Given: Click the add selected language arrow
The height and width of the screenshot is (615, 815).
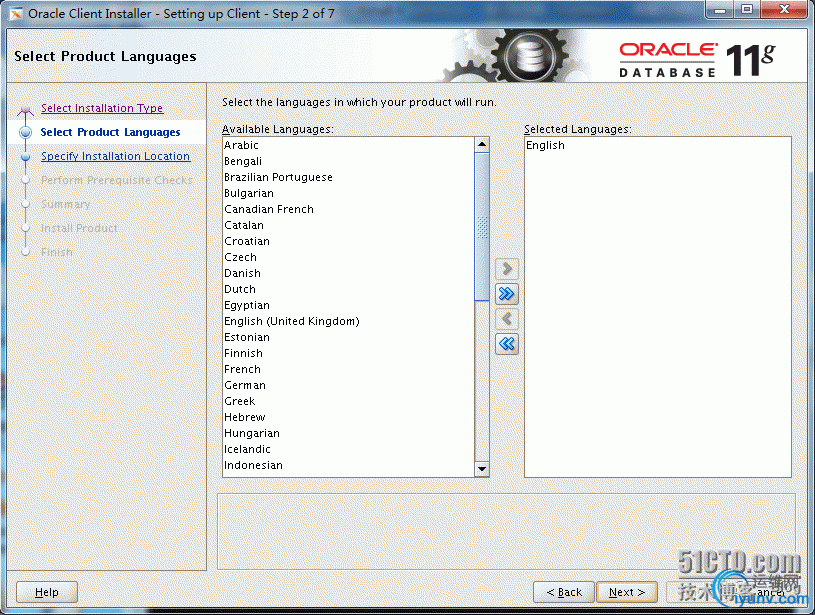Looking at the screenshot, I should click(507, 269).
